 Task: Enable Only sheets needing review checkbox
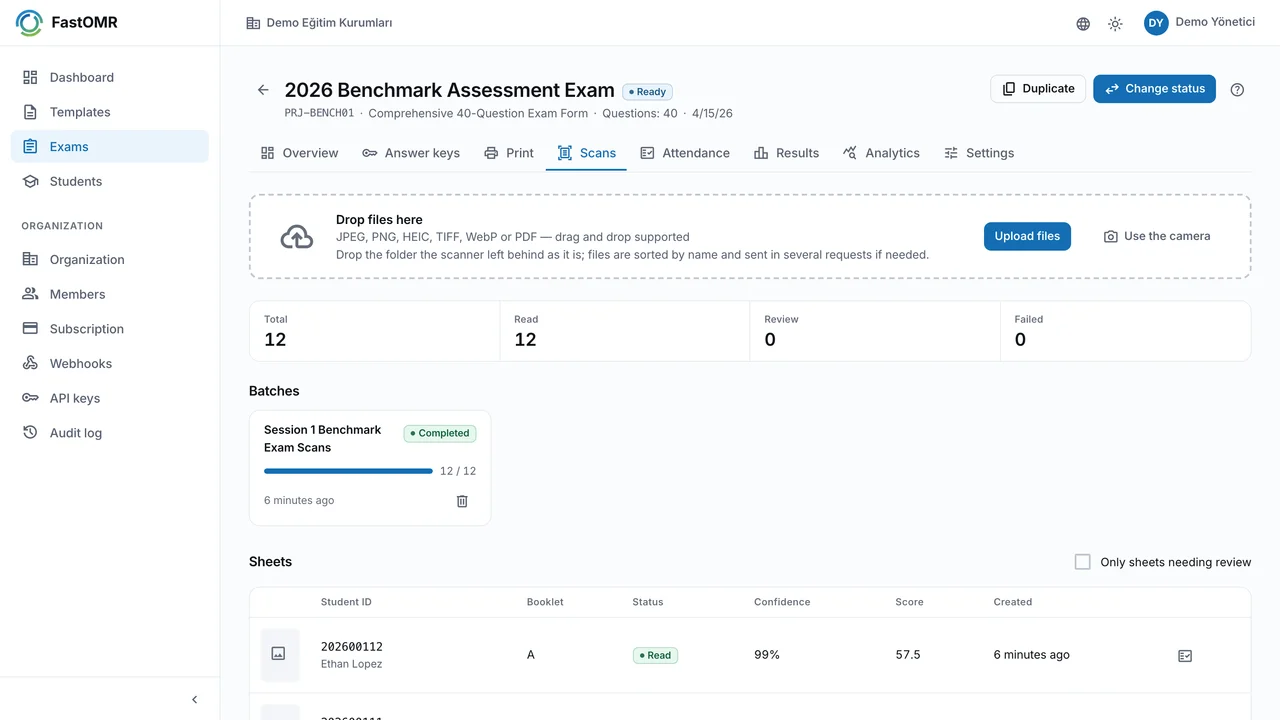point(1082,562)
